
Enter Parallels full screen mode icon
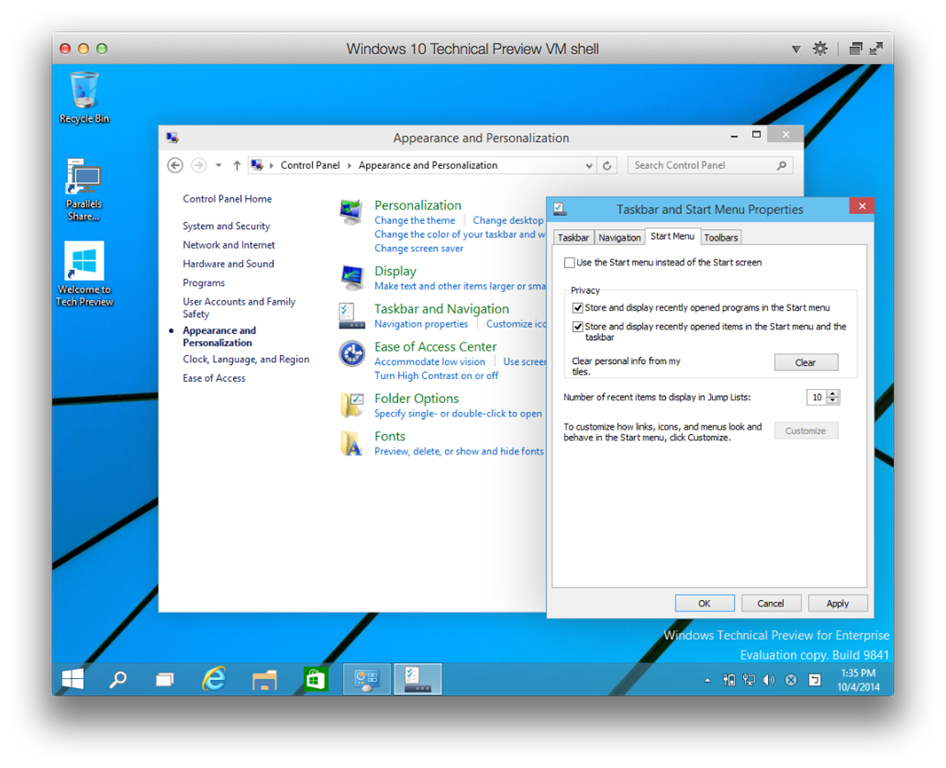point(877,48)
